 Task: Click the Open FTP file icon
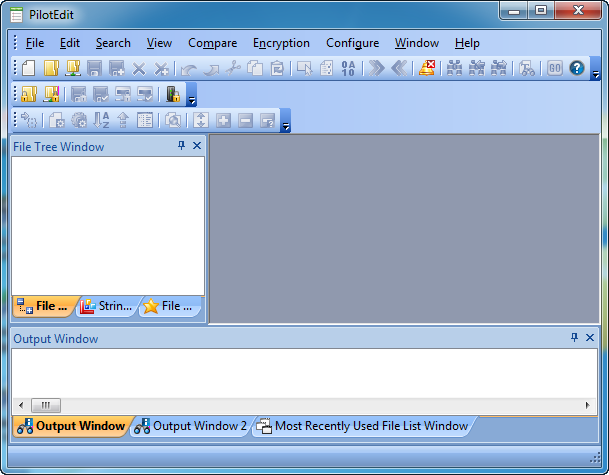point(72,68)
